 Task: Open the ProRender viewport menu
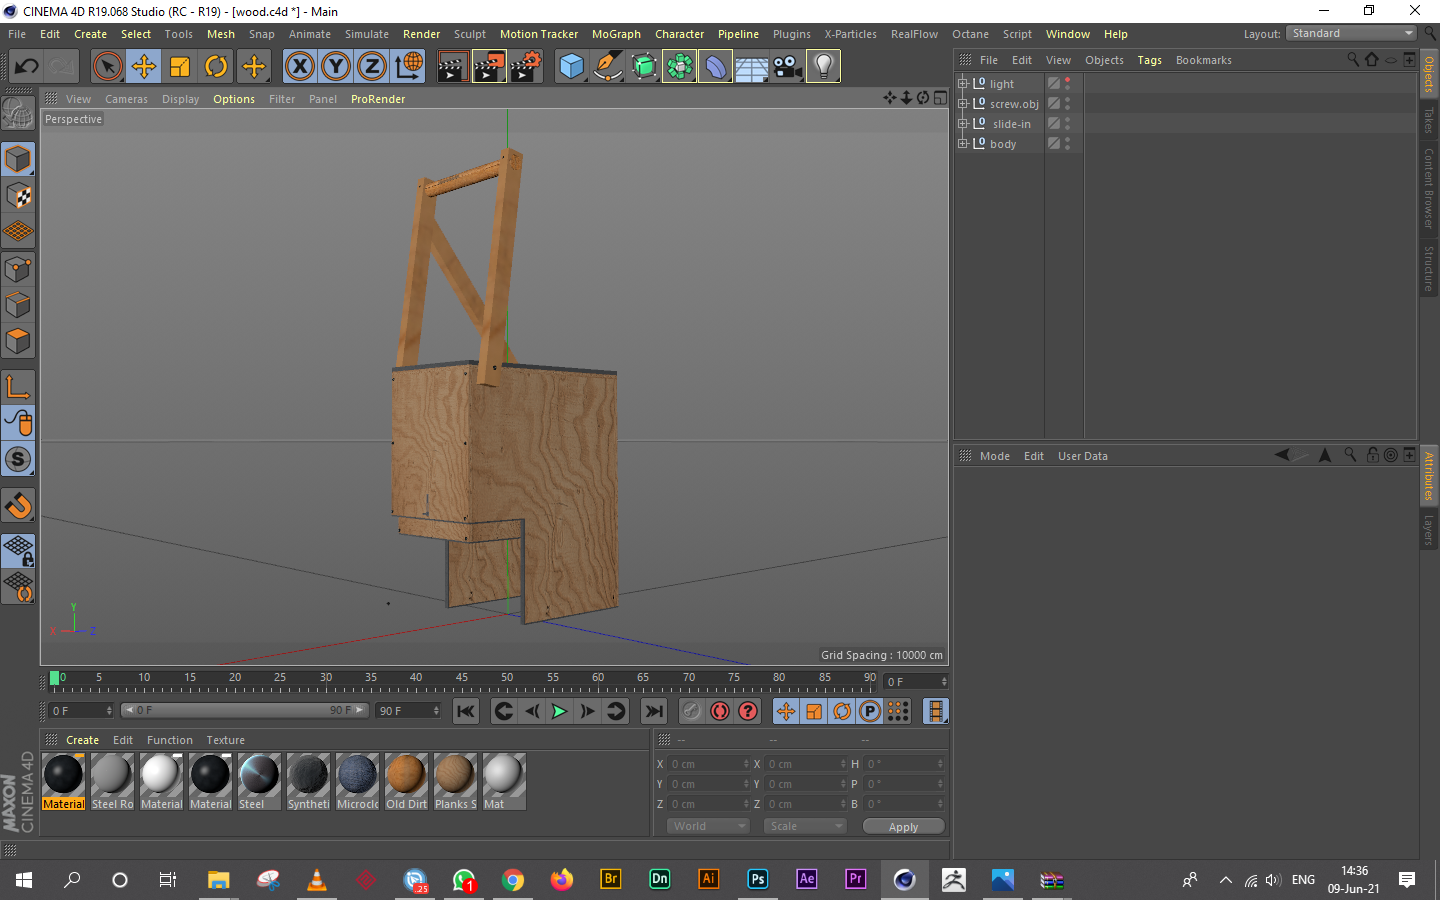pos(378,99)
